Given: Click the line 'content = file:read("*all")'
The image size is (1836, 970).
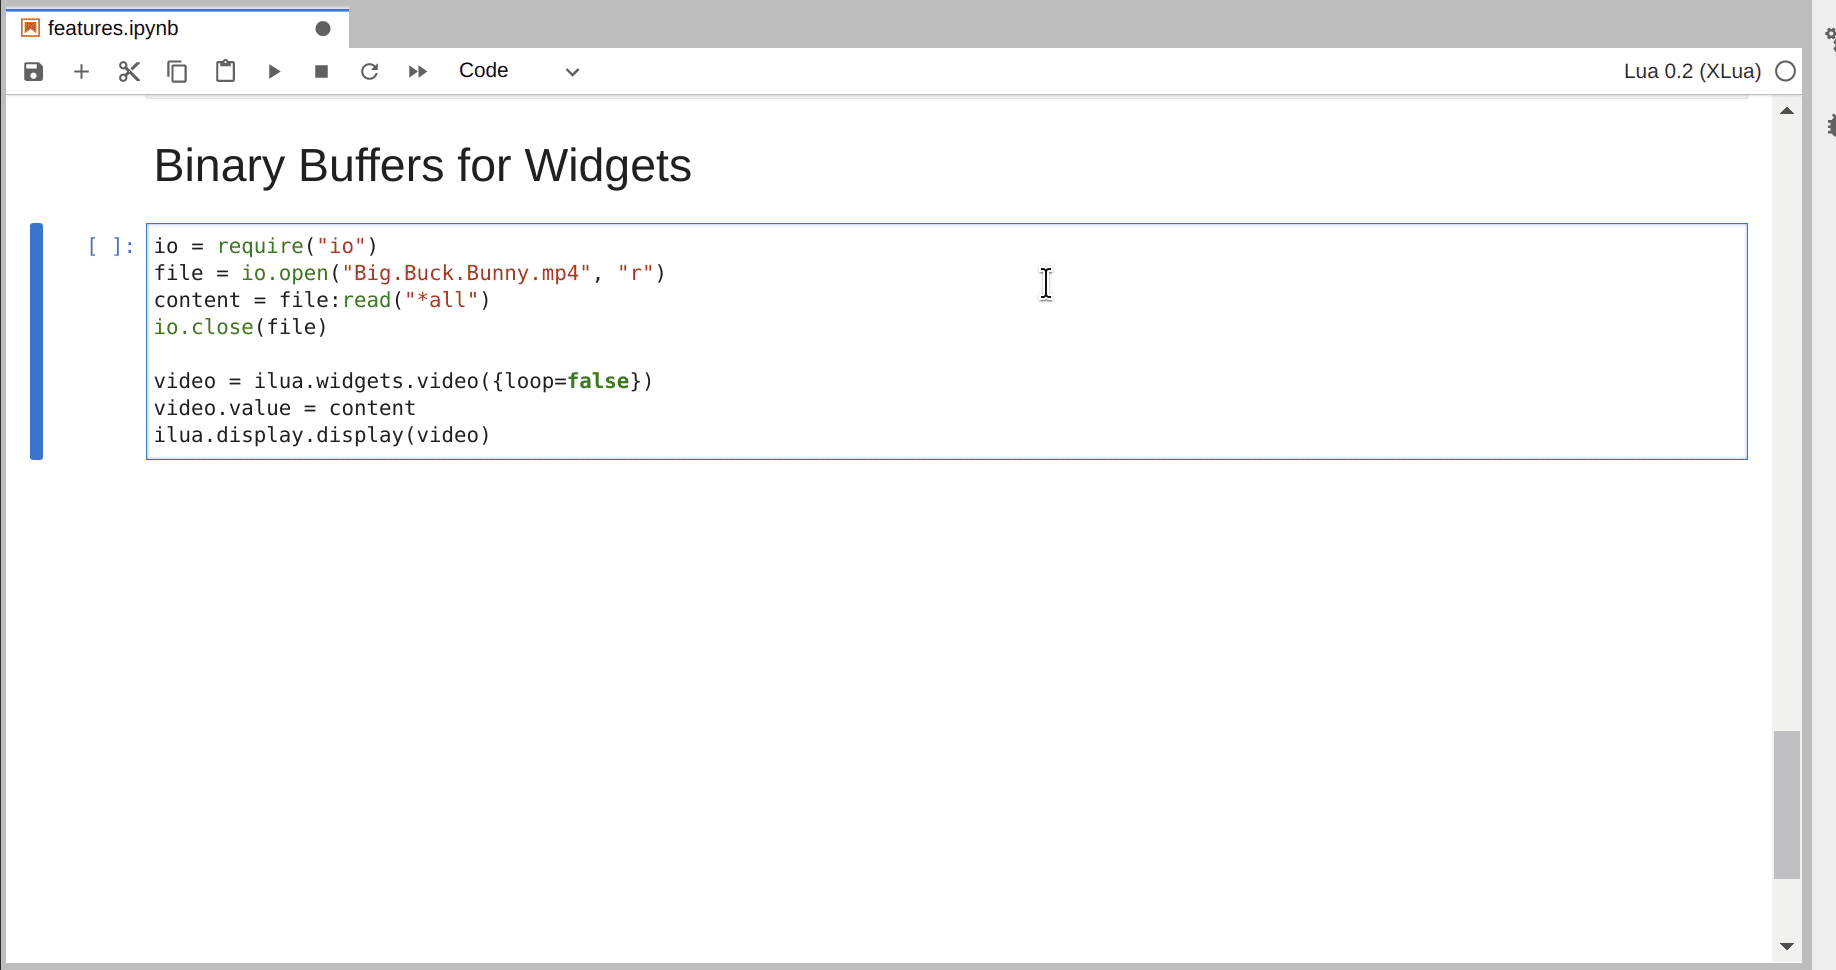Looking at the screenshot, I should coord(322,300).
